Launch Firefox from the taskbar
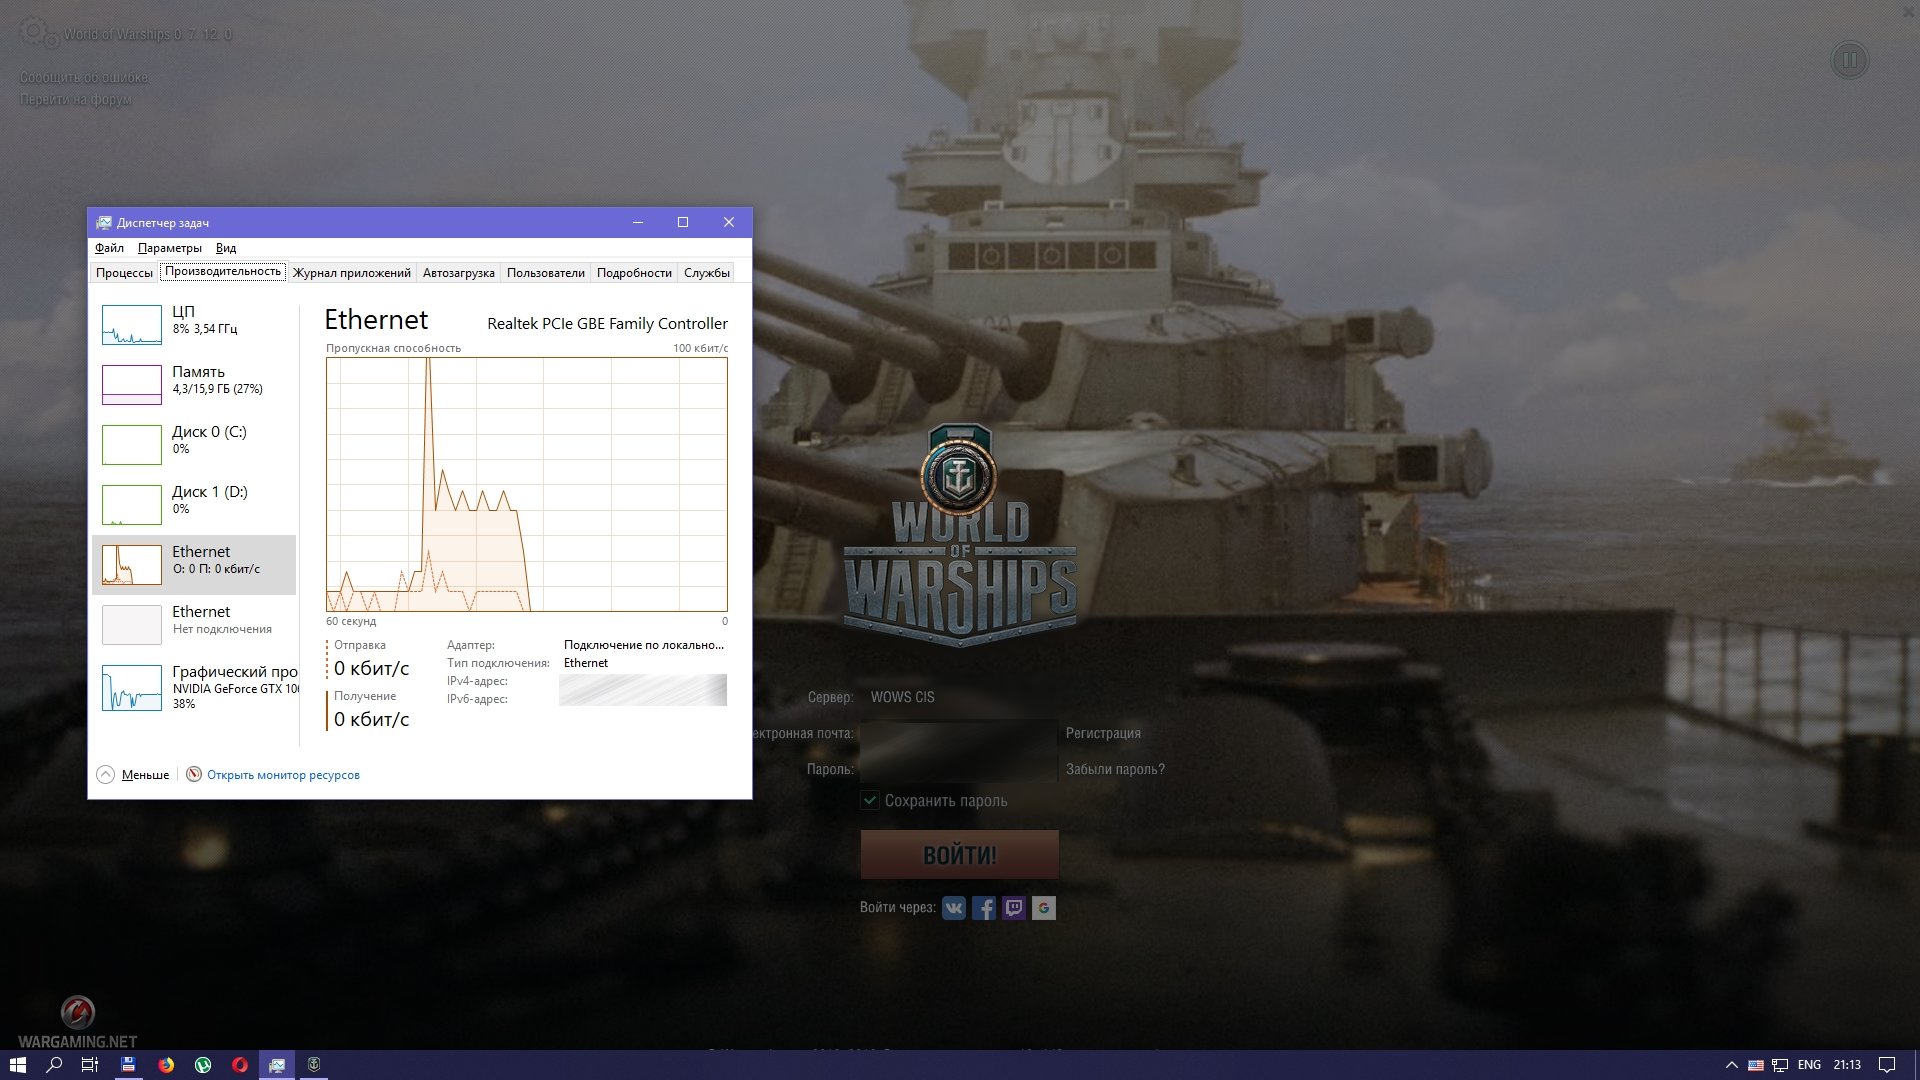This screenshot has height=1080, width=1920. (166, 1065)
